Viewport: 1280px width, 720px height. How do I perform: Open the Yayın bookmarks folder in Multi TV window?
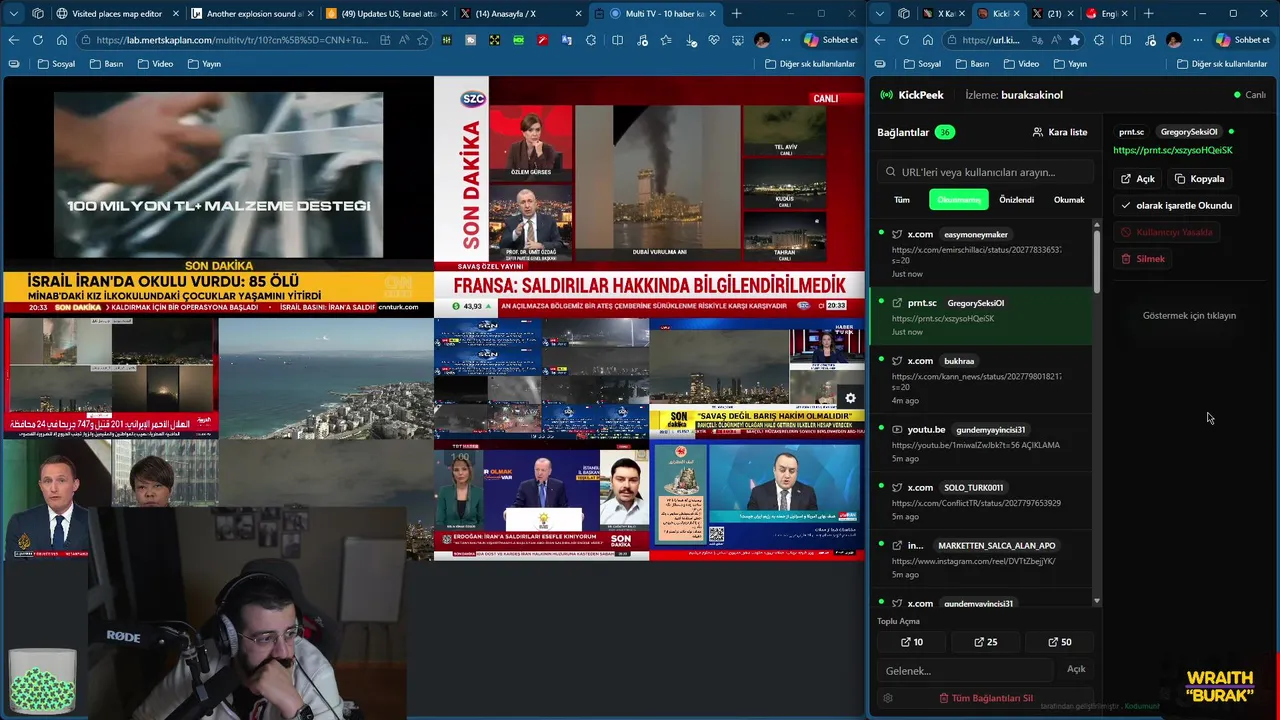[204, 63]
